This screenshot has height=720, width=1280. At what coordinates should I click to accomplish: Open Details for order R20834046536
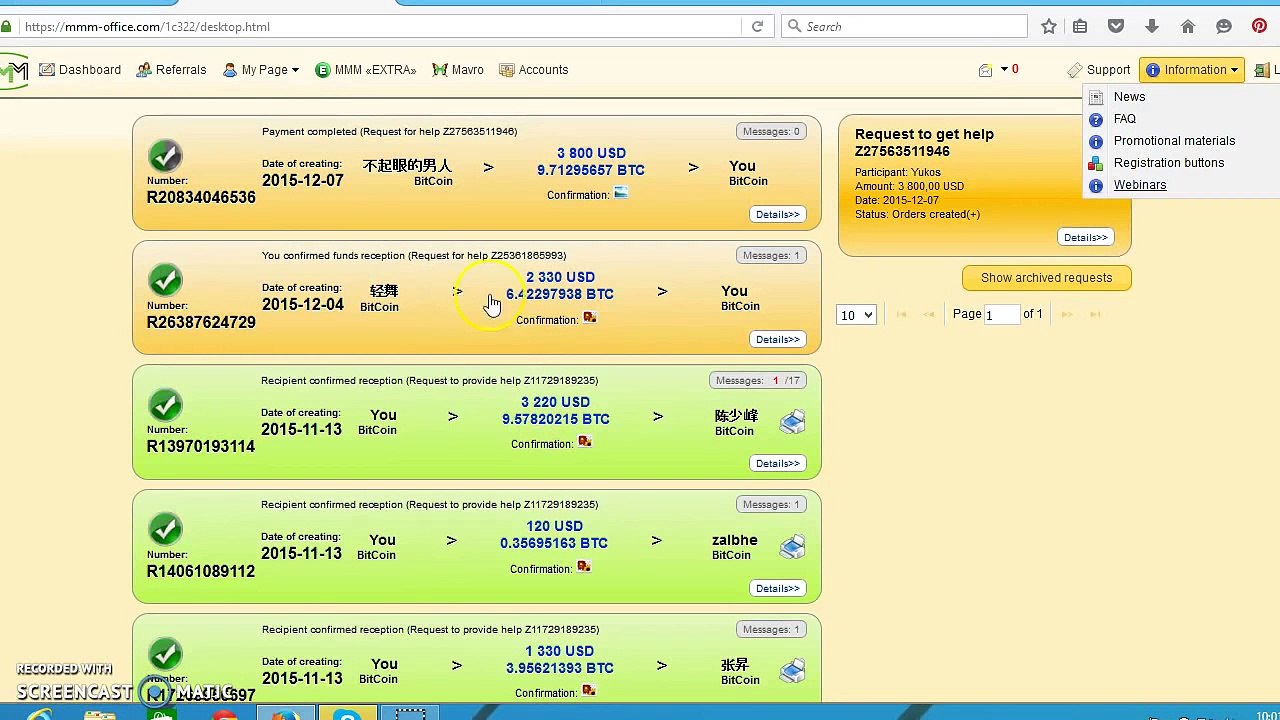(777, 215)
